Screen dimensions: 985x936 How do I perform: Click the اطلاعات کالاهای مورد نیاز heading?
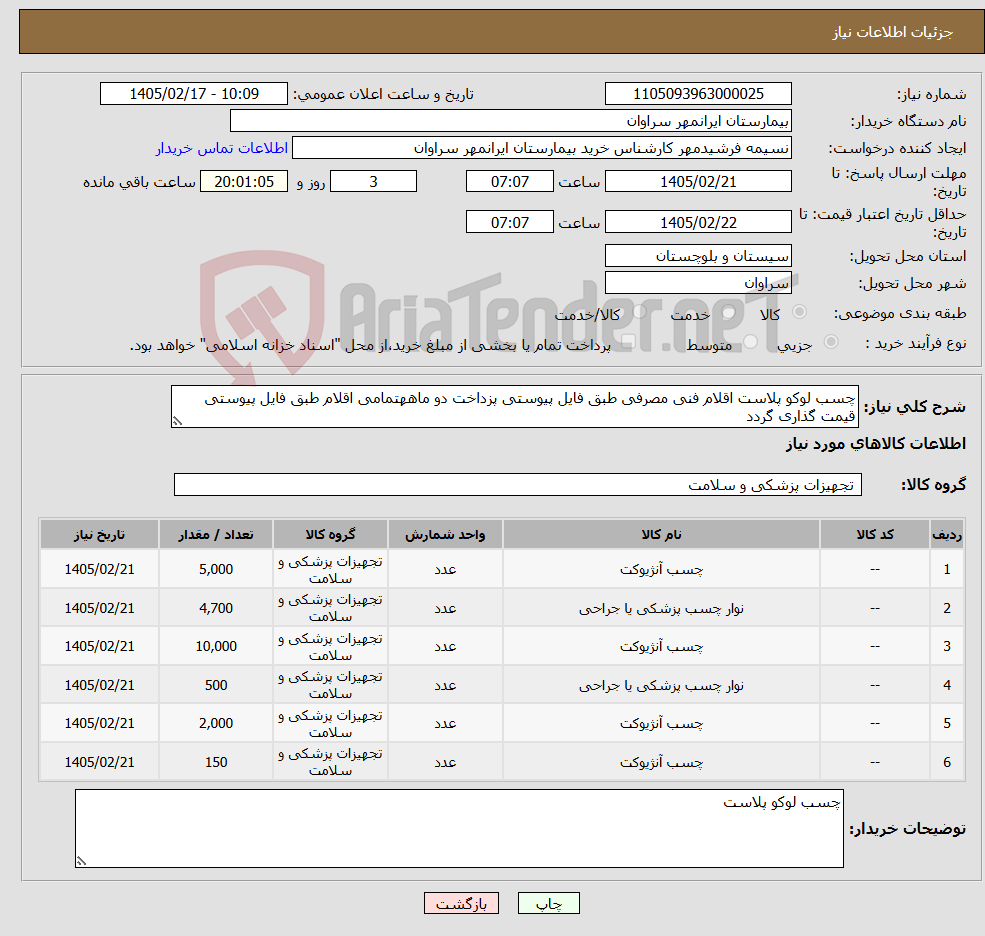876,444
